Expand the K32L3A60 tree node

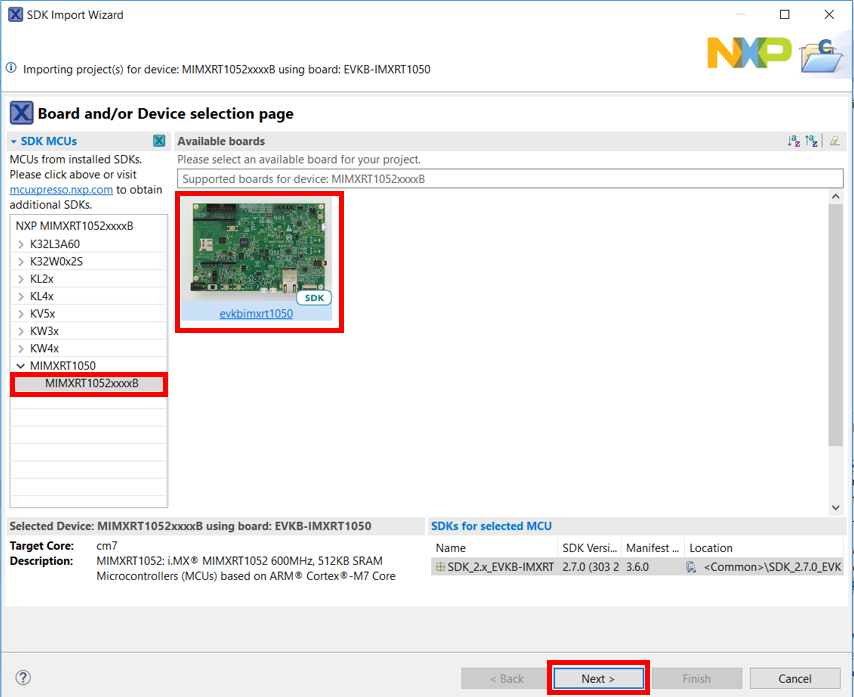(21, 244)
